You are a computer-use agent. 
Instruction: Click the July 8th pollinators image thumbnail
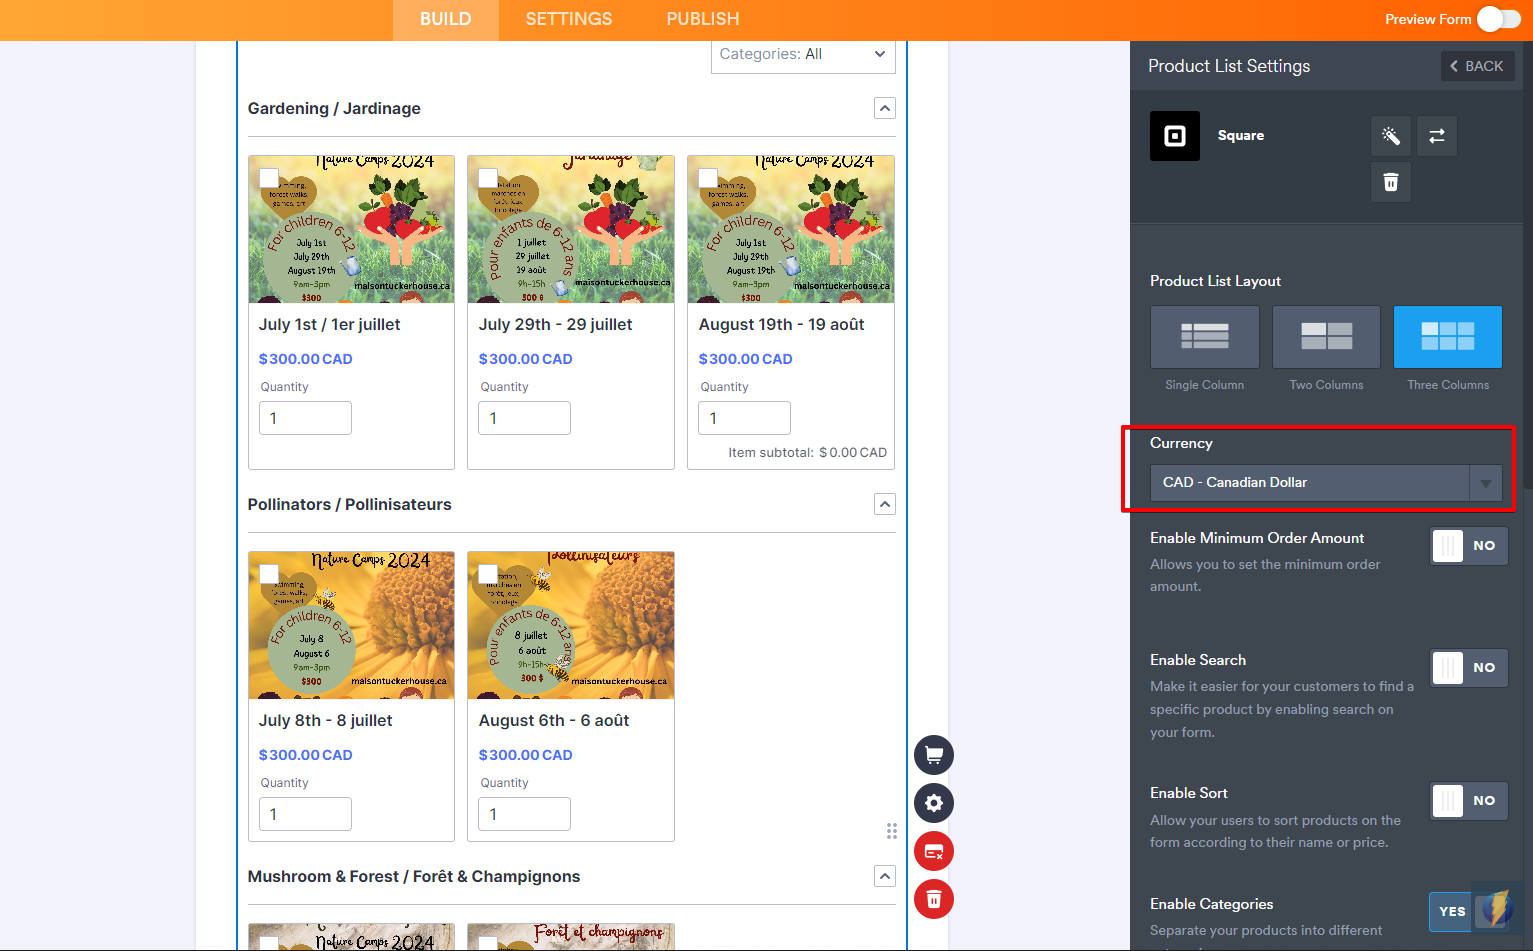point(352,625)
